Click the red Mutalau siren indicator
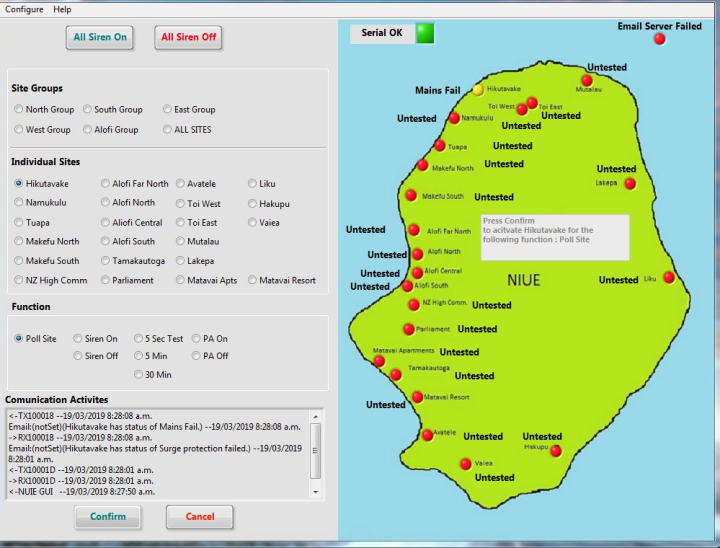This screenshot has width=720, height=548. coord(586,80)
